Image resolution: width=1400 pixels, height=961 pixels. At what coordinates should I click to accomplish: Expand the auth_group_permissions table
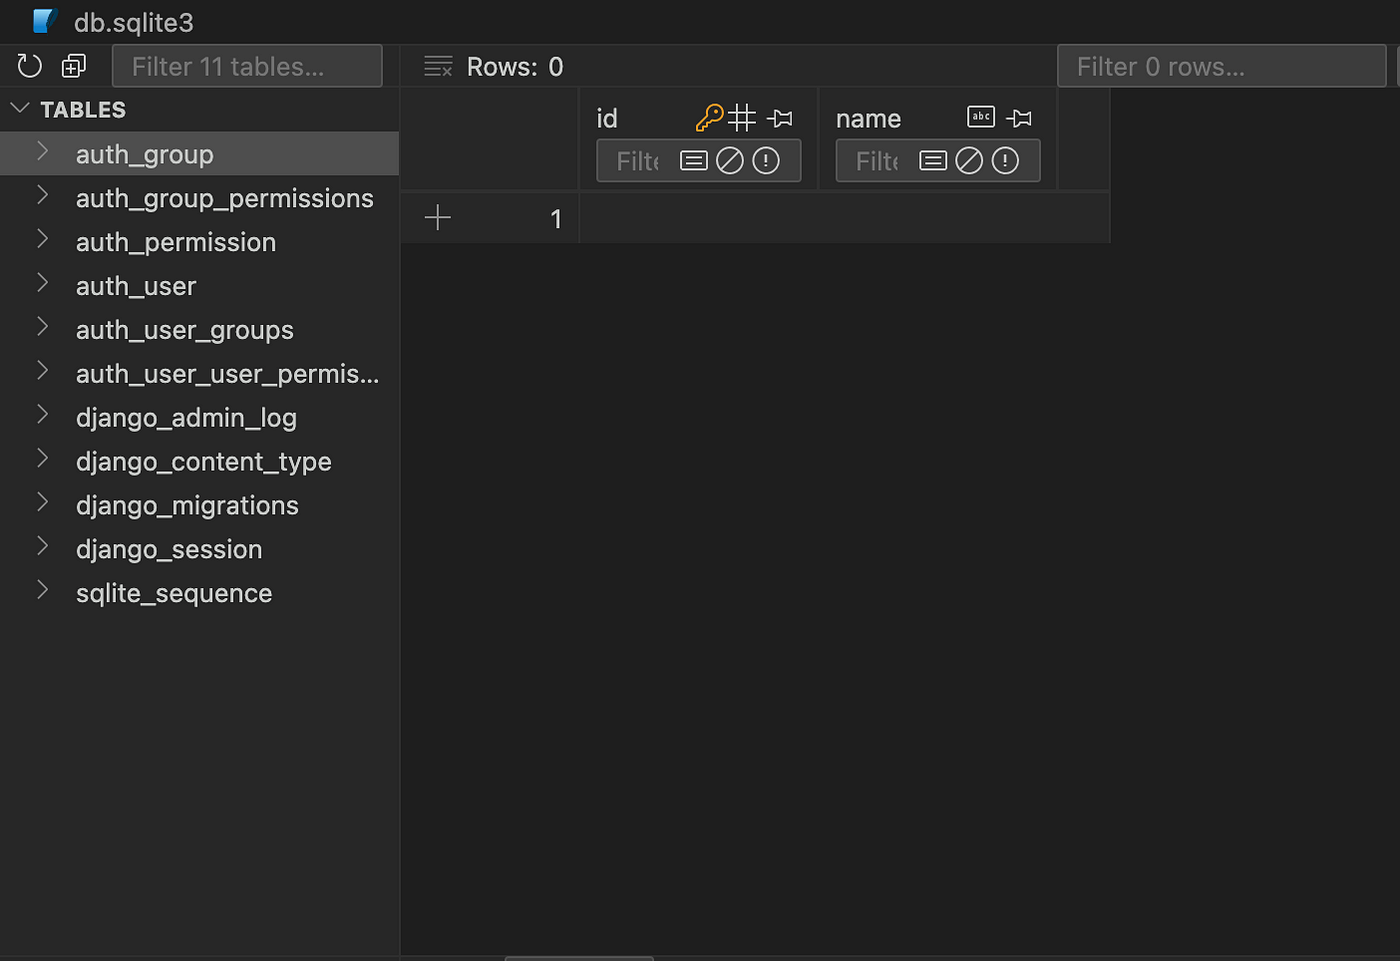(42, 195)
